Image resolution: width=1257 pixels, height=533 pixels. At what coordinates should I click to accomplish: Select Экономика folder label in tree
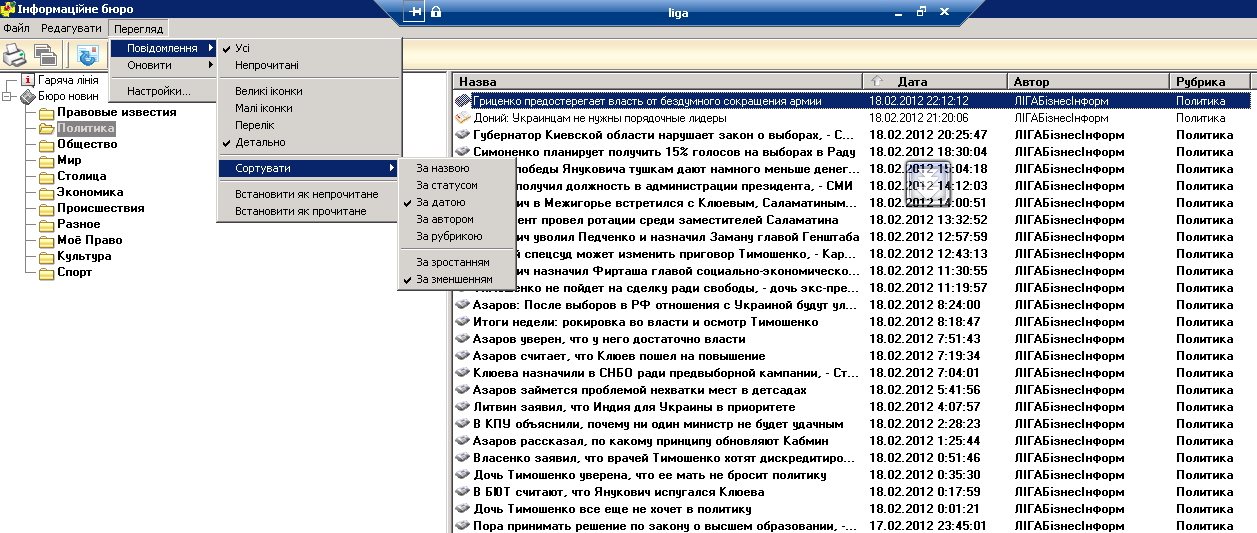(x=90, y=192)
